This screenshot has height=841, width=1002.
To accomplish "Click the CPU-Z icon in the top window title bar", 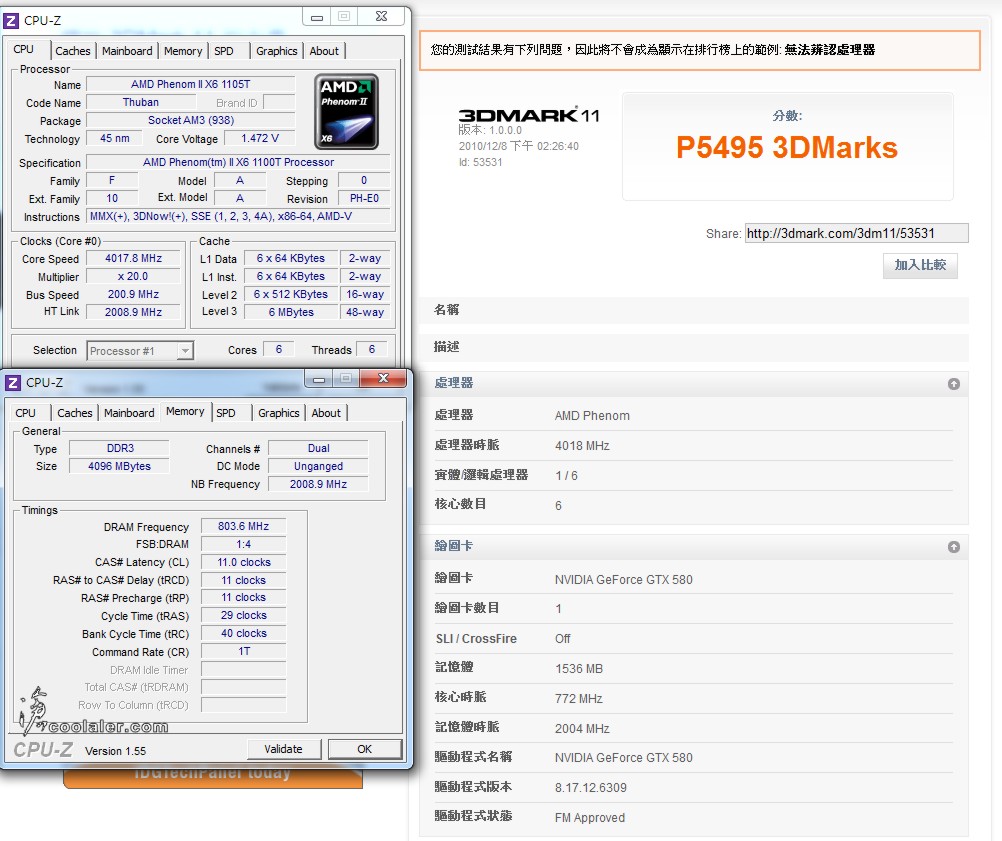I will [12, 20].
